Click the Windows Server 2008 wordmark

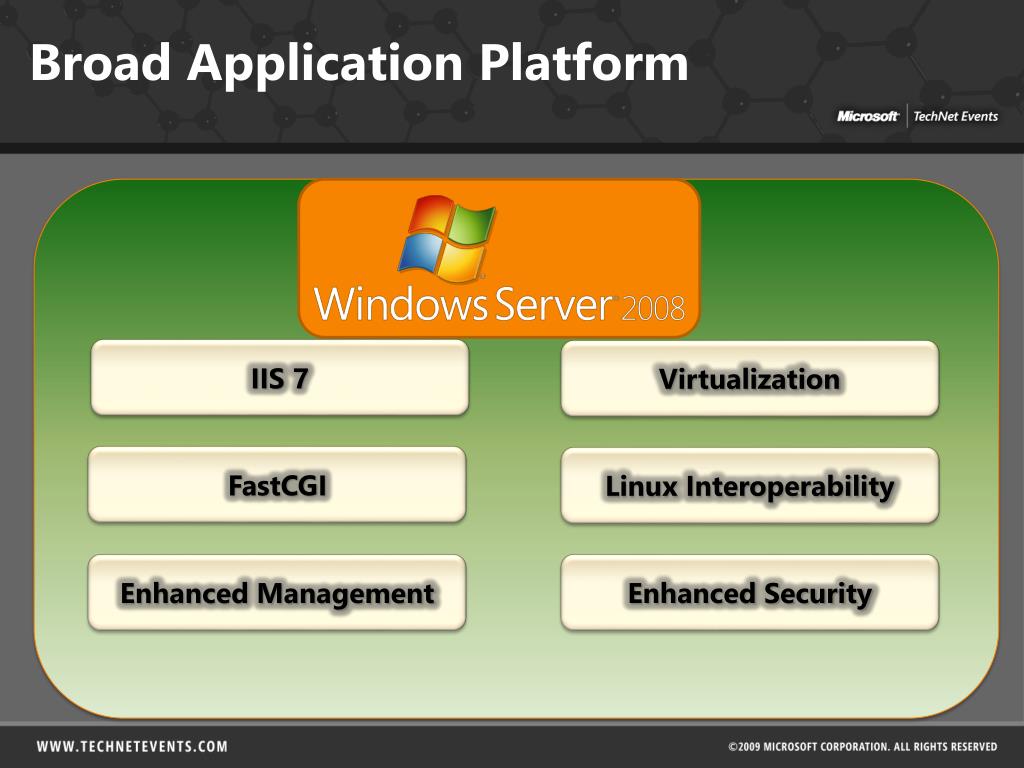[x=500, y=305]
